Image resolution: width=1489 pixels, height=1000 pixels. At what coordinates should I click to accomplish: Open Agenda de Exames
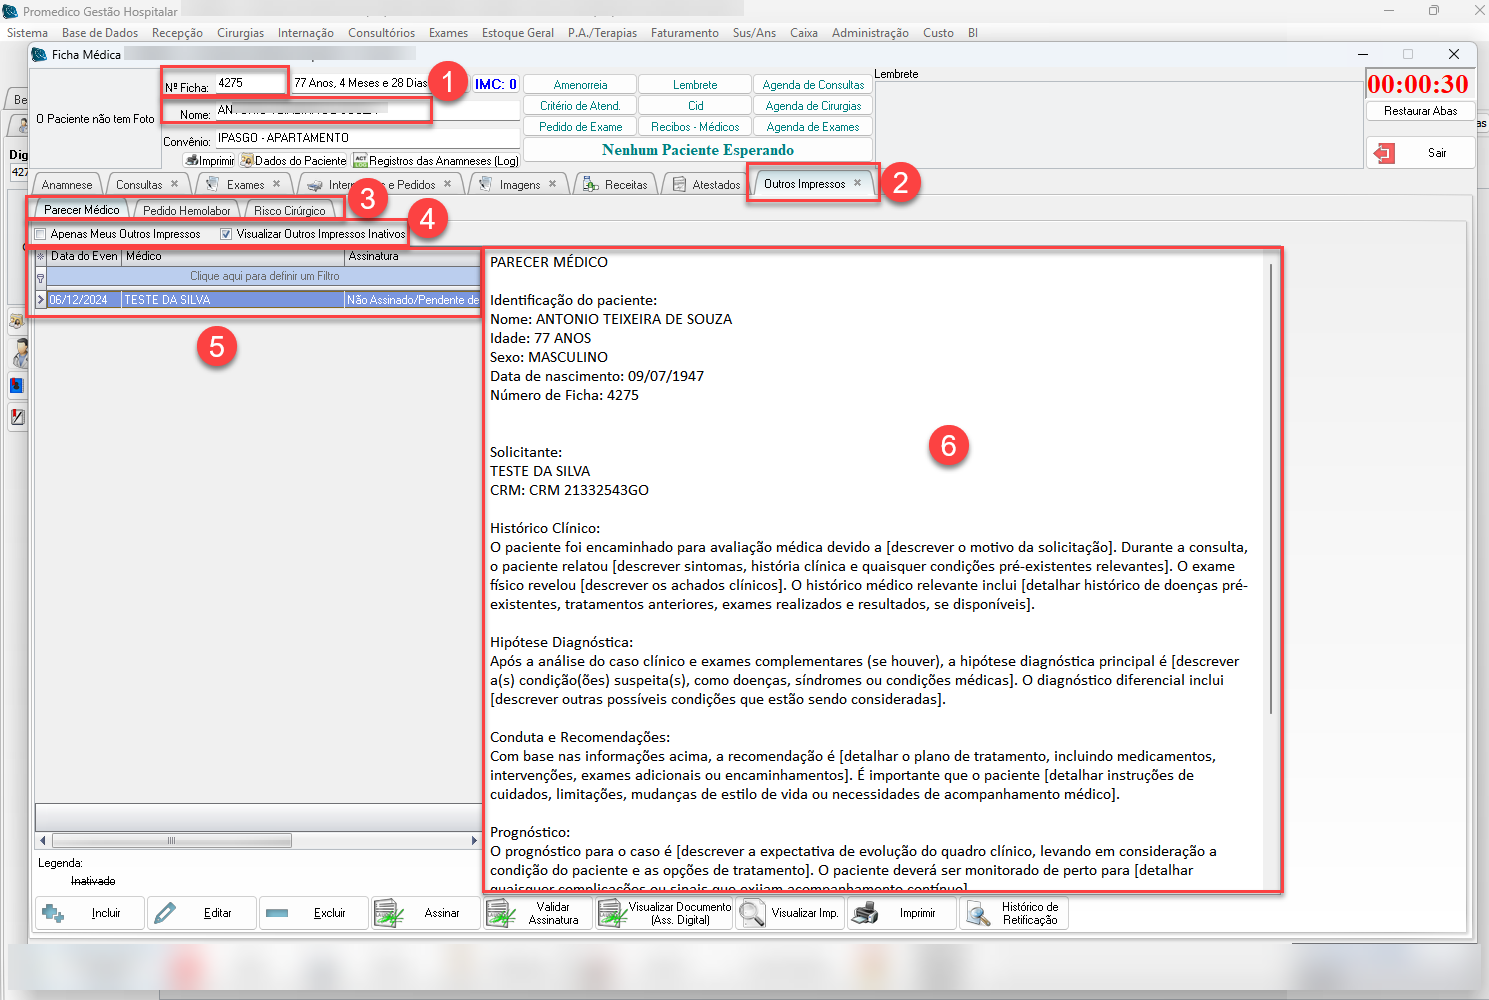point(813,127)
